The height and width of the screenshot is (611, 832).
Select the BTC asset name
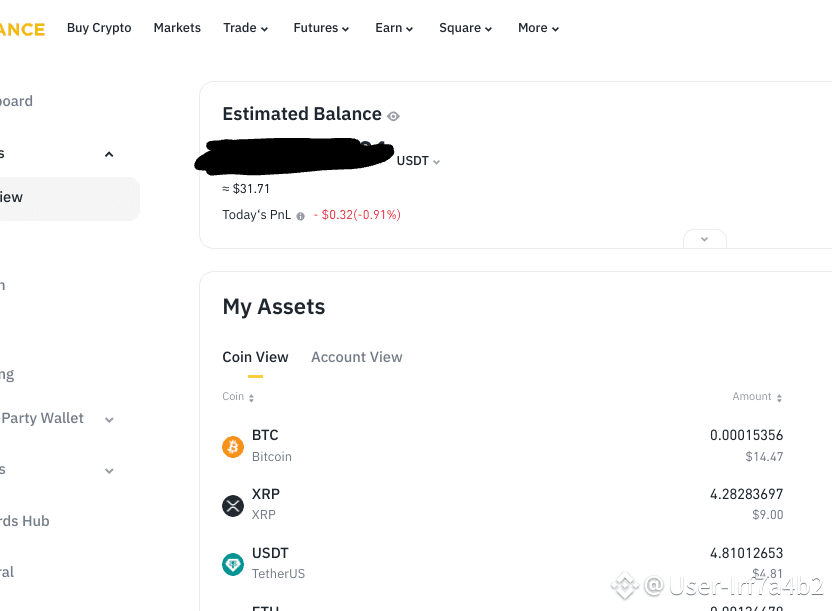point(265,435)
